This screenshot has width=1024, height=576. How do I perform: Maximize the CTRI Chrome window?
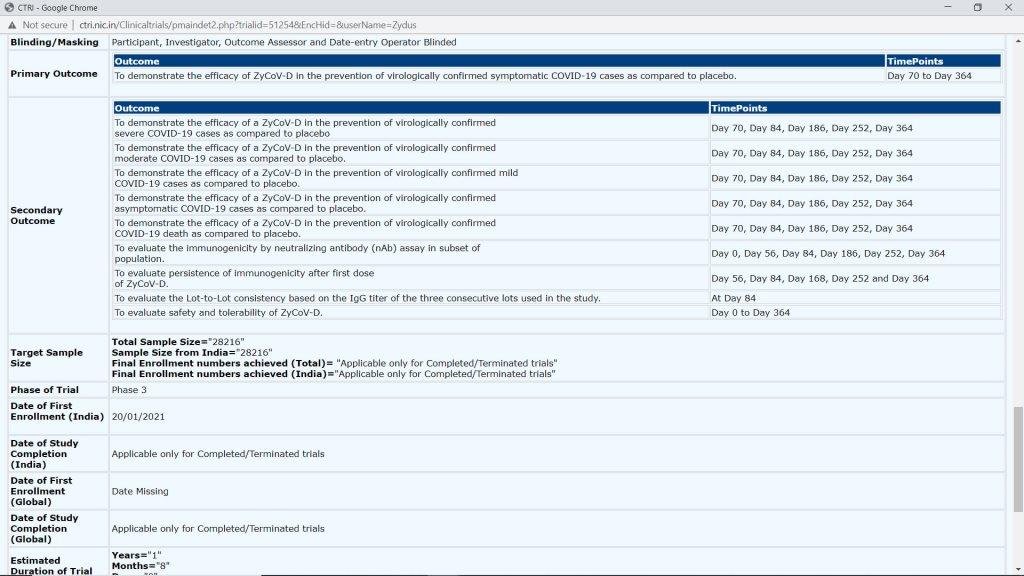[978, 7]
